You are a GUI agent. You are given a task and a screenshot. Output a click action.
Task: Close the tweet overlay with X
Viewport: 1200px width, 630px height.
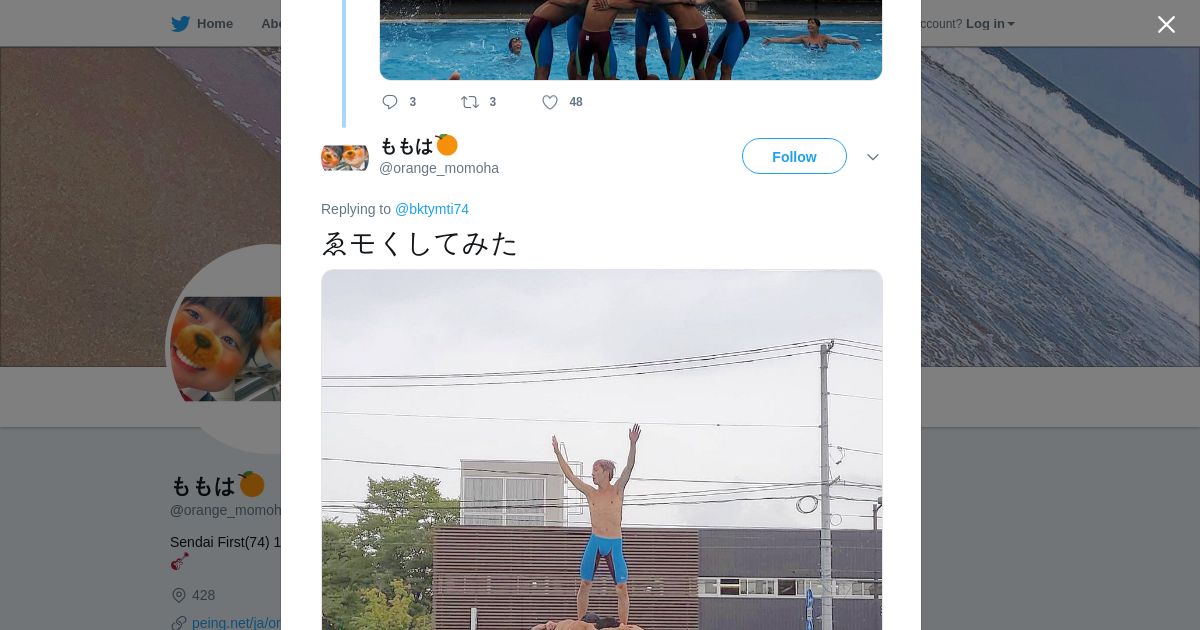[1166, 25]
